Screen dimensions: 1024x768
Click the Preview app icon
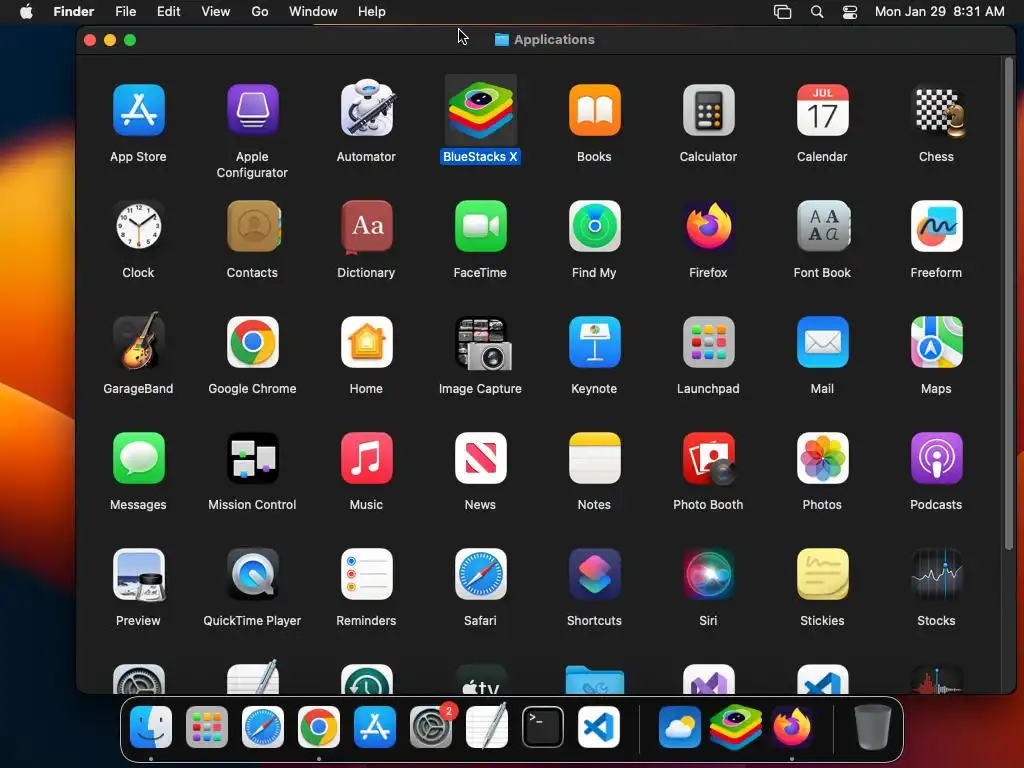coord(138,574)
